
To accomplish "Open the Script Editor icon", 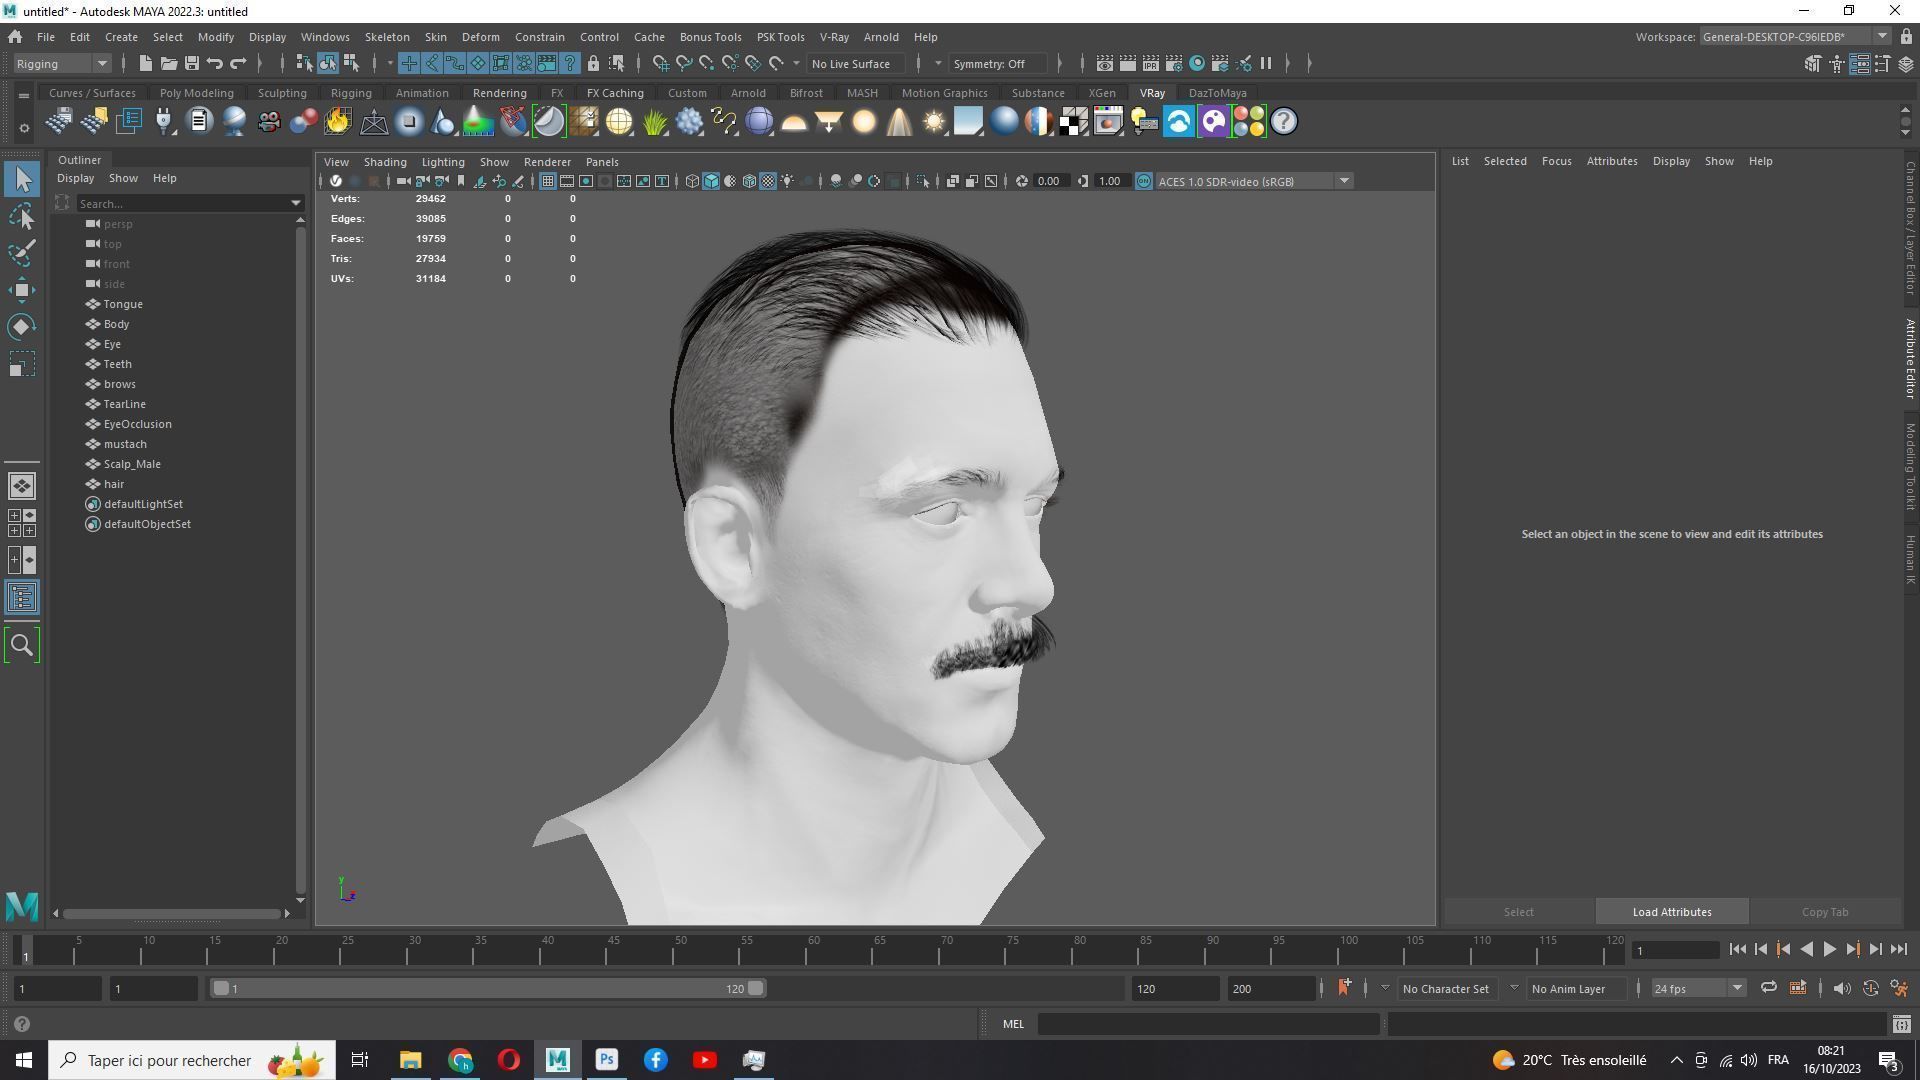I will tap(1901, 1024).
